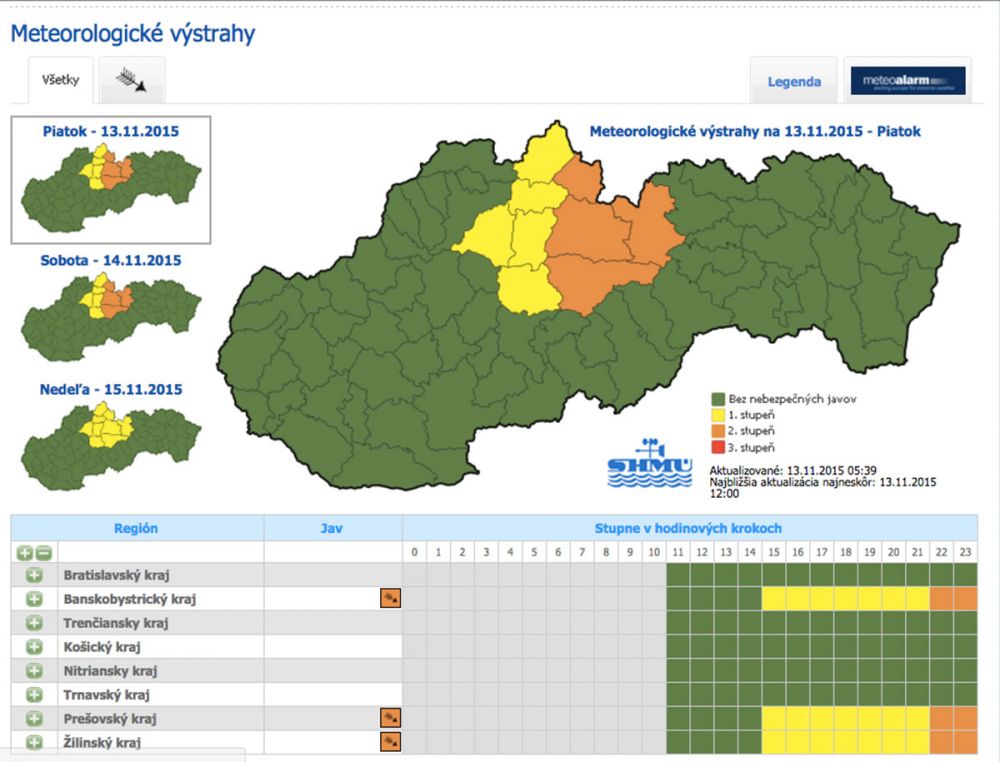This screenshot has height=762, width=1000.
Task: Open the Legenda tab
Action: click(794, 82)
